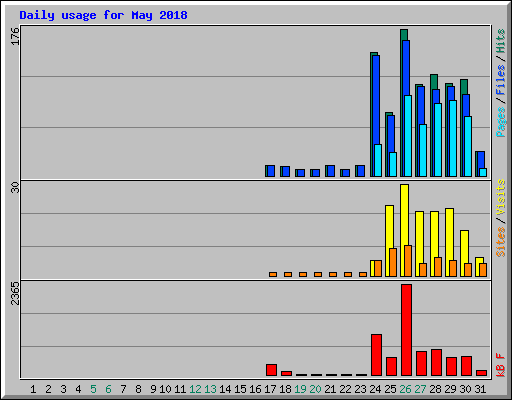This screenshot has height=400, width=512.
Task: Click green day 27 on the x-axis
Action: tap(420, 389)
